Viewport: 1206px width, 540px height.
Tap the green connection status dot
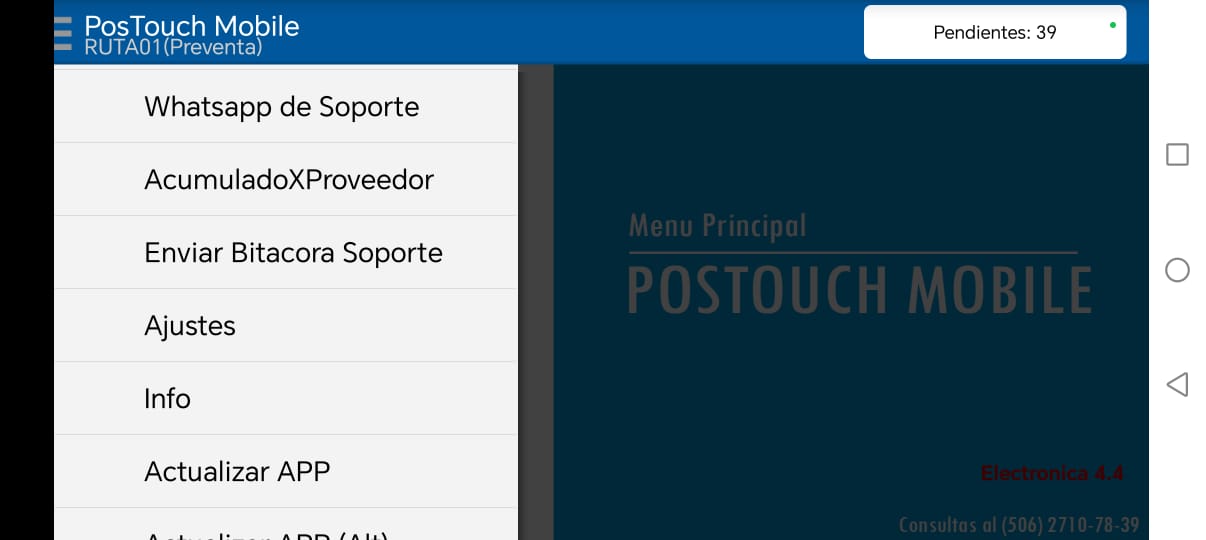tap(1113, 24)
